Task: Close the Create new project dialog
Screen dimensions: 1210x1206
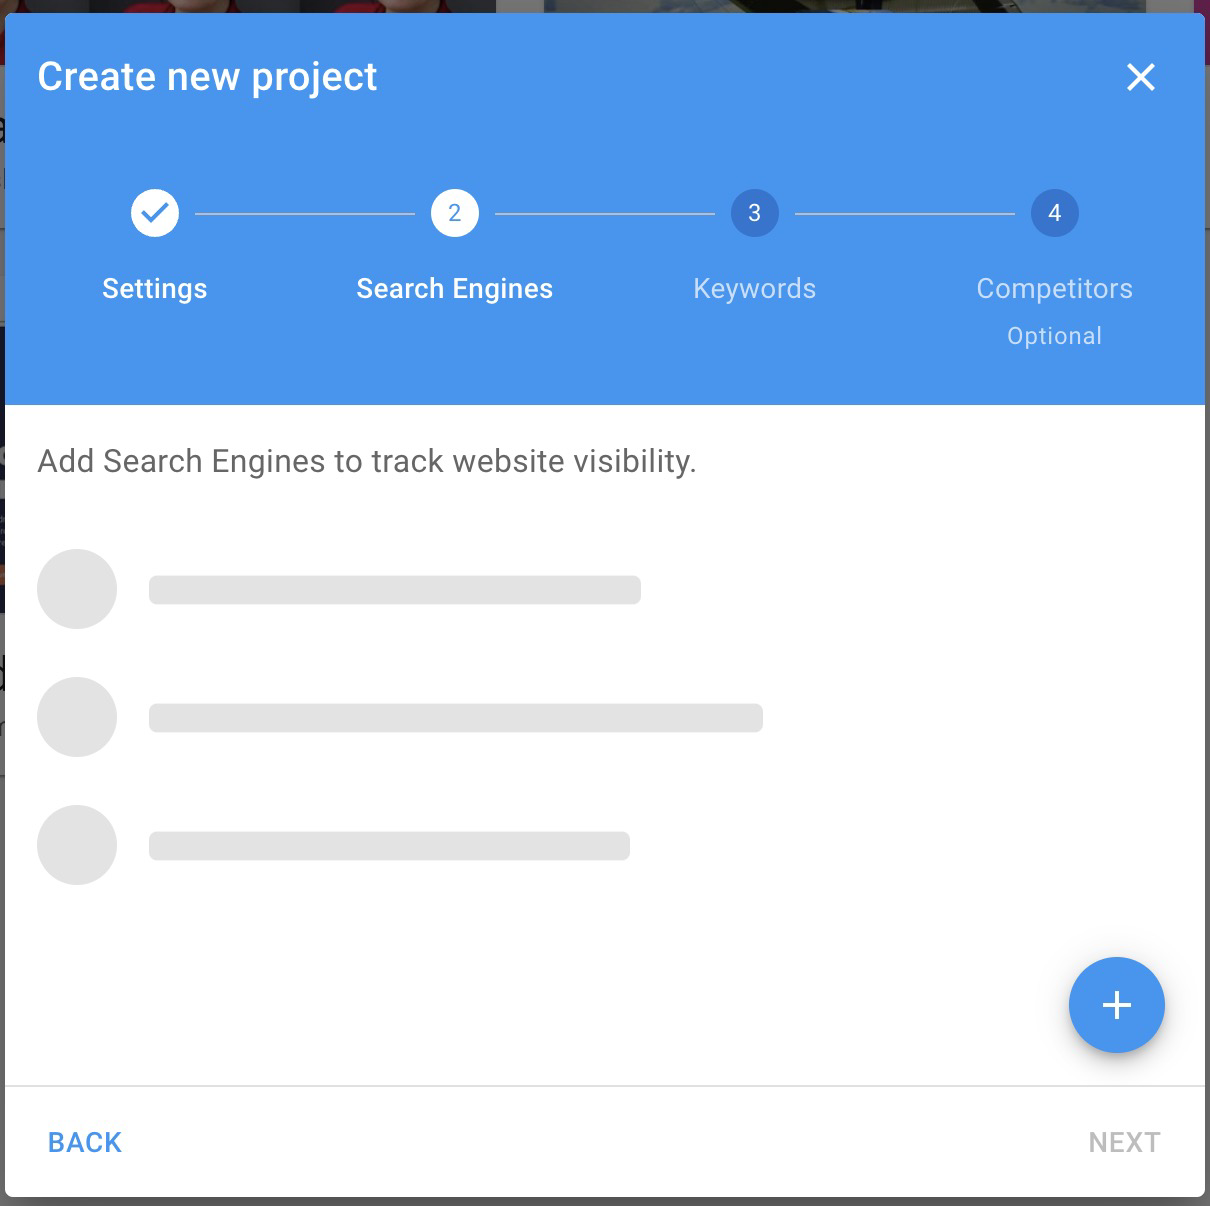Action: (1140, 77)
